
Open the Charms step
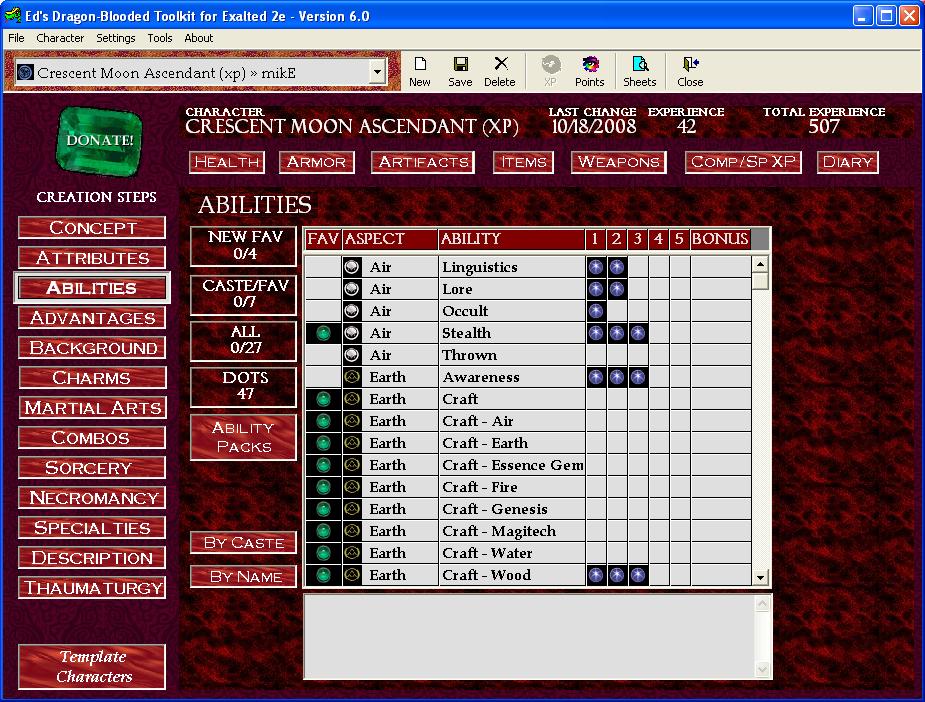tap(92, 378)
